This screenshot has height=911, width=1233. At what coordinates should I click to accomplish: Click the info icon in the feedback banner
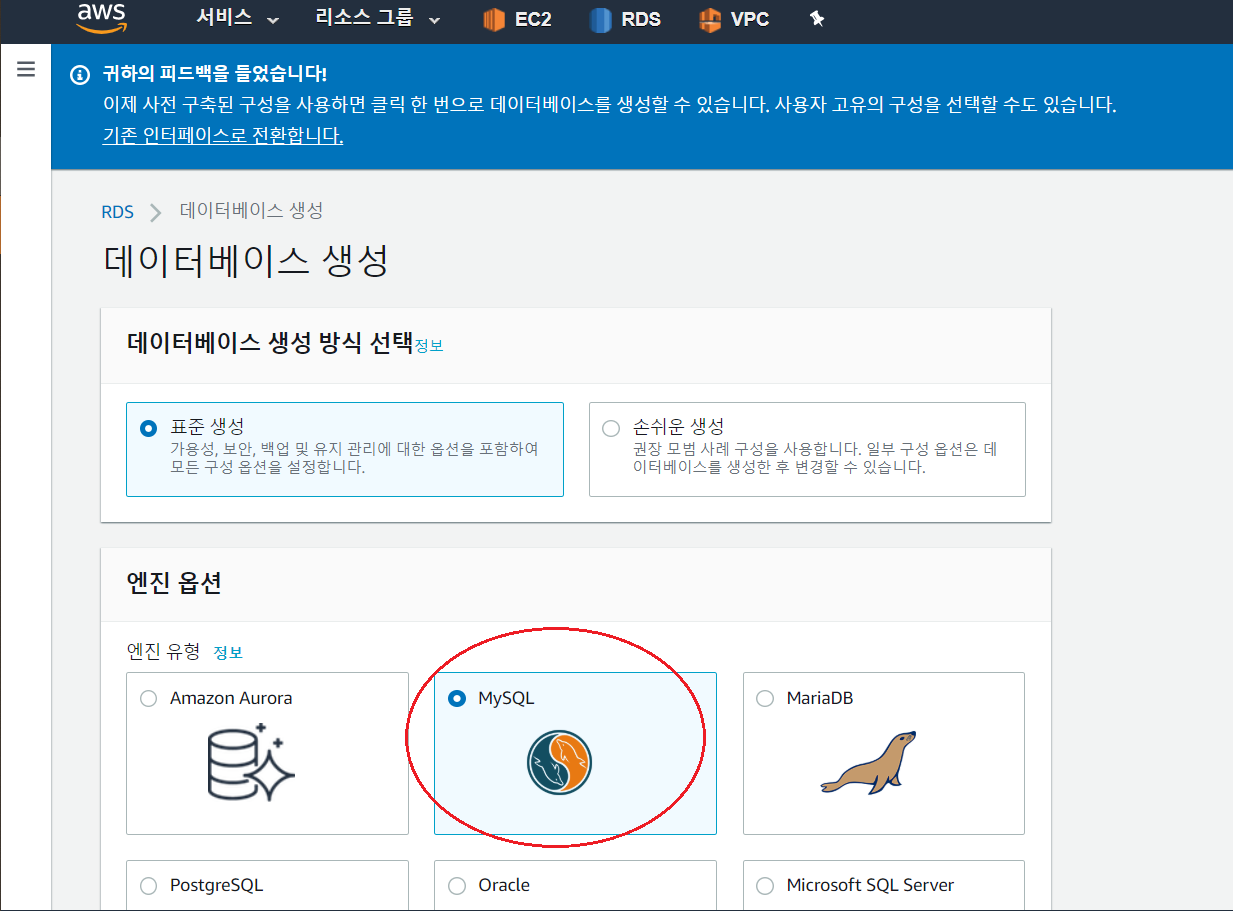(x=80, y=74)
